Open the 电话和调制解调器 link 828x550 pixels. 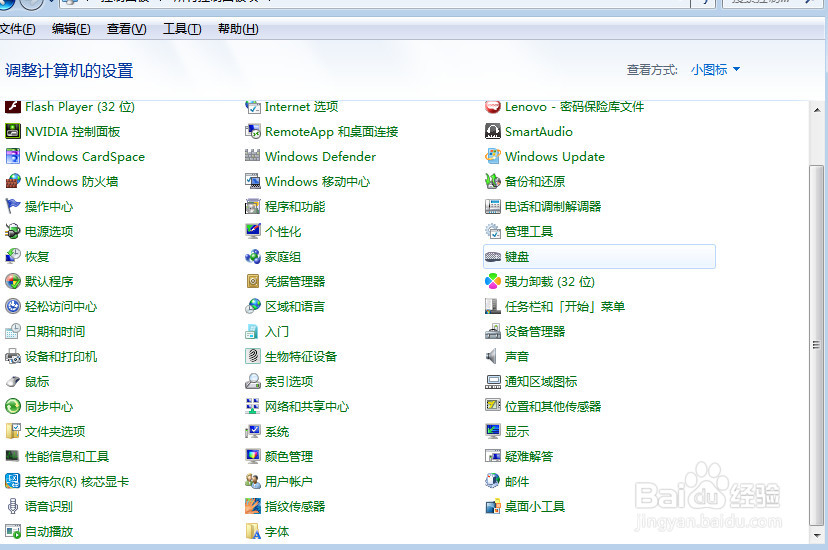click(553, 207)
